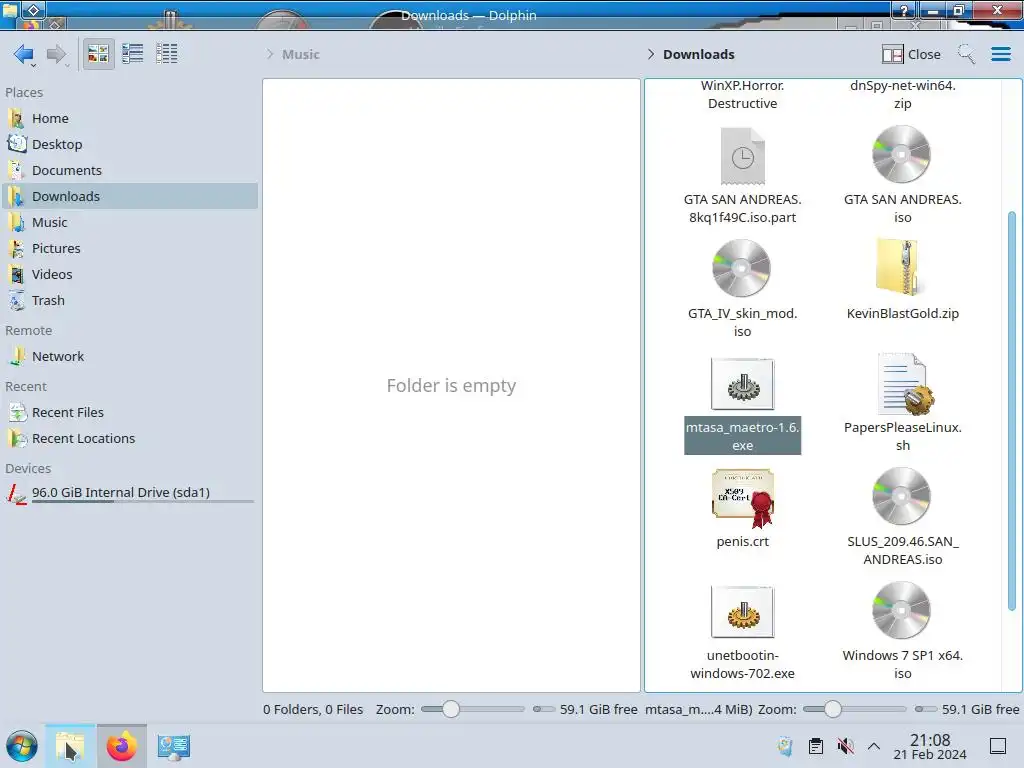Click the Downloads breadcrumb label

[699, 54]
